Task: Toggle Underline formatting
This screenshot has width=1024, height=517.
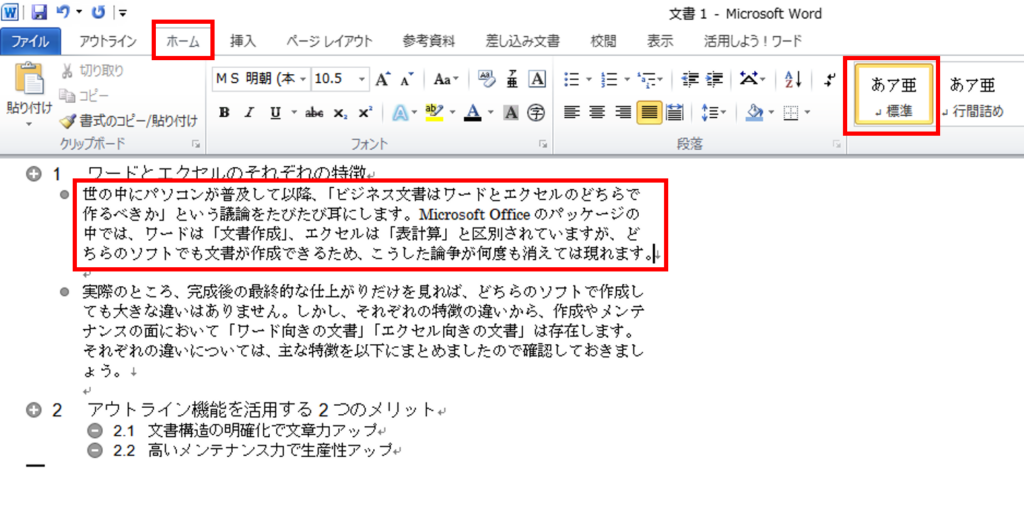Action: coord(275,112)
